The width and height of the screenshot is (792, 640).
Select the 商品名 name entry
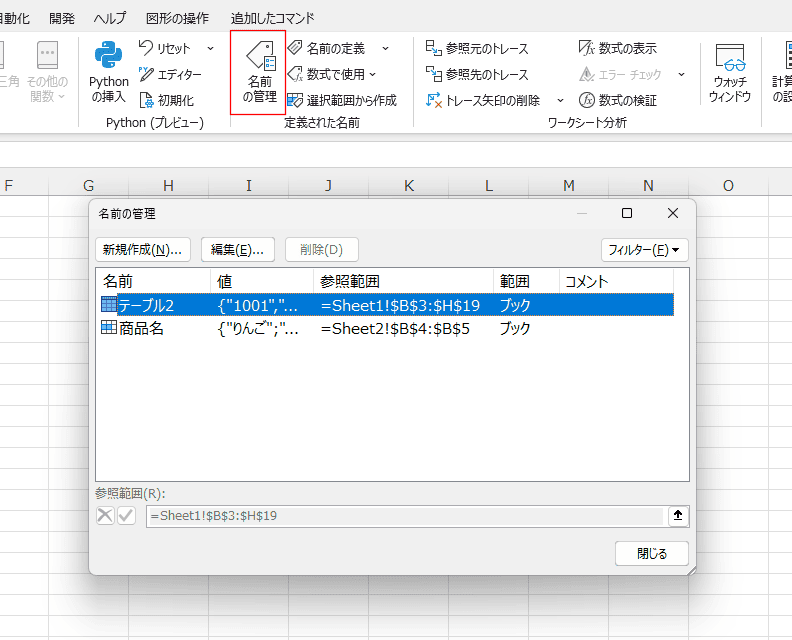(x=141, y=328)
